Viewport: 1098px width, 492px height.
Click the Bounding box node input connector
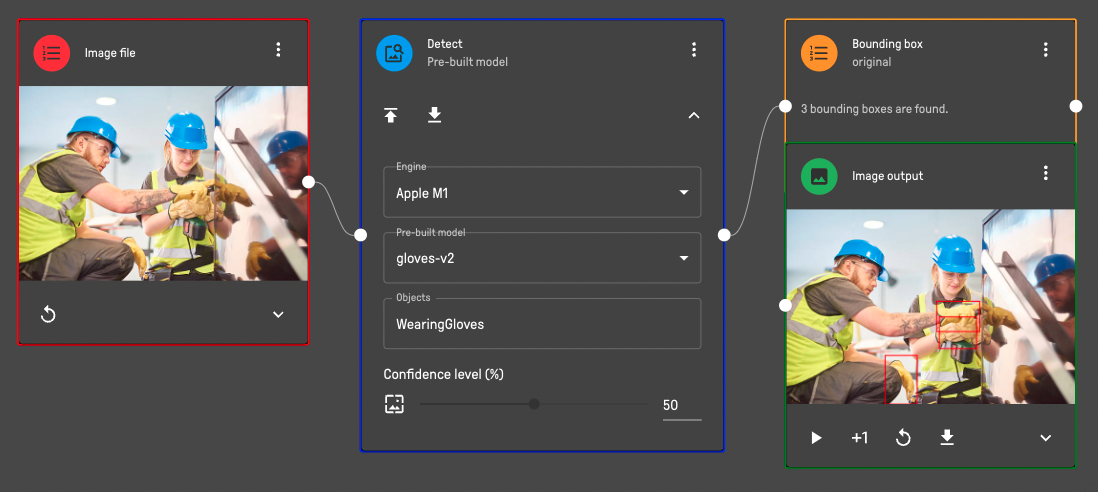tap(786, 106)
